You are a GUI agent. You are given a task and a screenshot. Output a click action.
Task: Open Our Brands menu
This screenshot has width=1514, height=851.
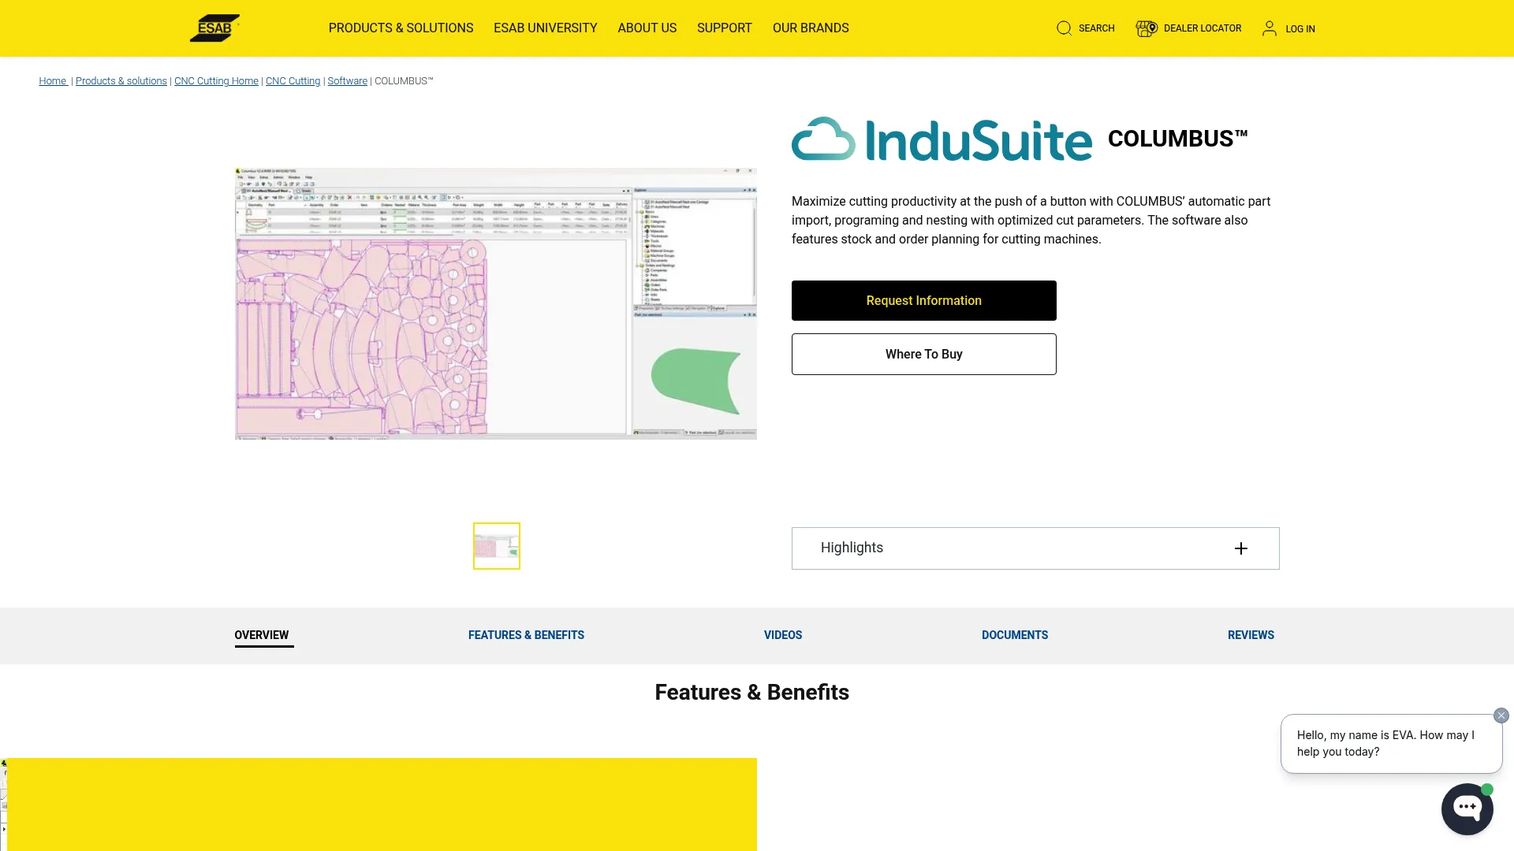coord(811,28)
